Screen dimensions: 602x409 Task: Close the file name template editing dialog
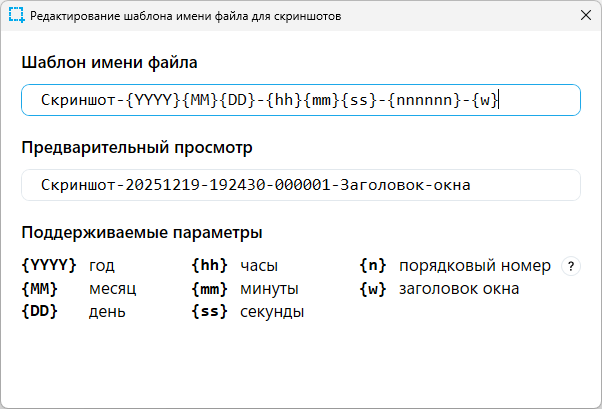click(x=586, y=15)
